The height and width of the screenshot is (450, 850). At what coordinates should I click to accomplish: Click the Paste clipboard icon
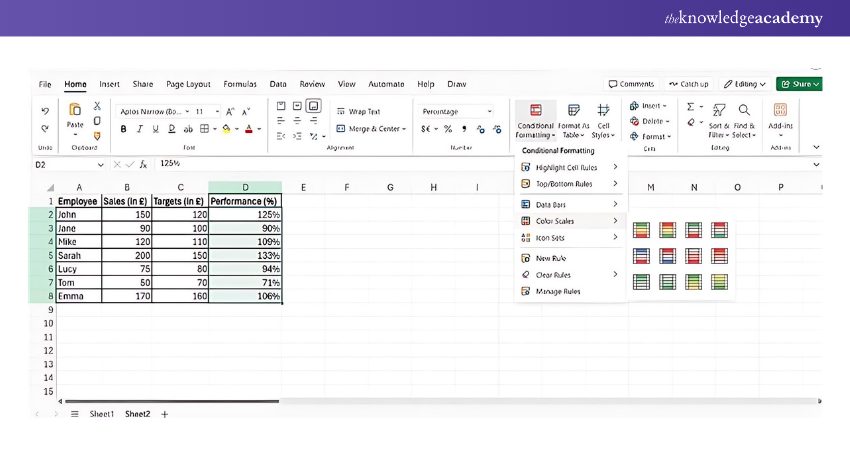pos(75,112)
